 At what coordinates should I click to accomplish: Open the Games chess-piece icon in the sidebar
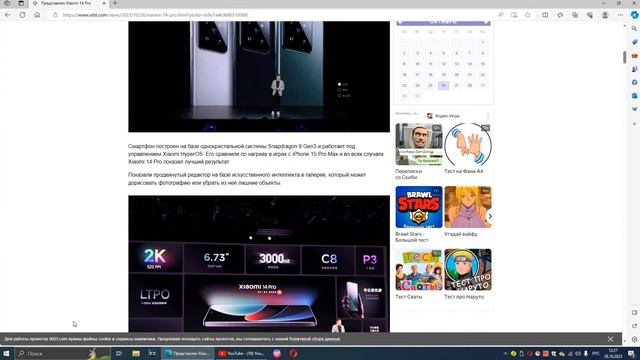click(634, 69)
